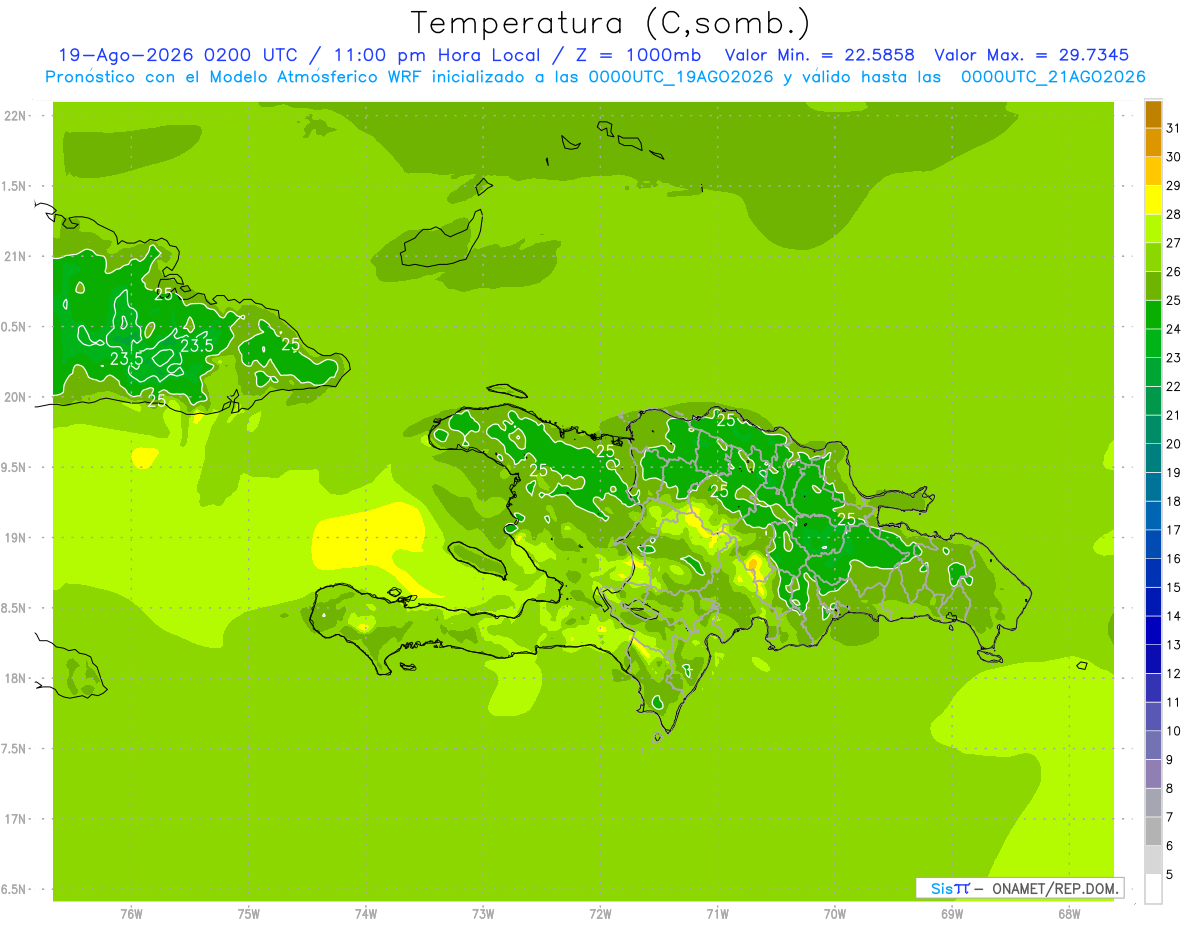The image size is (1200, 927).
Task: Click the '8' label on the color scale
Action: click(1170, 789)
